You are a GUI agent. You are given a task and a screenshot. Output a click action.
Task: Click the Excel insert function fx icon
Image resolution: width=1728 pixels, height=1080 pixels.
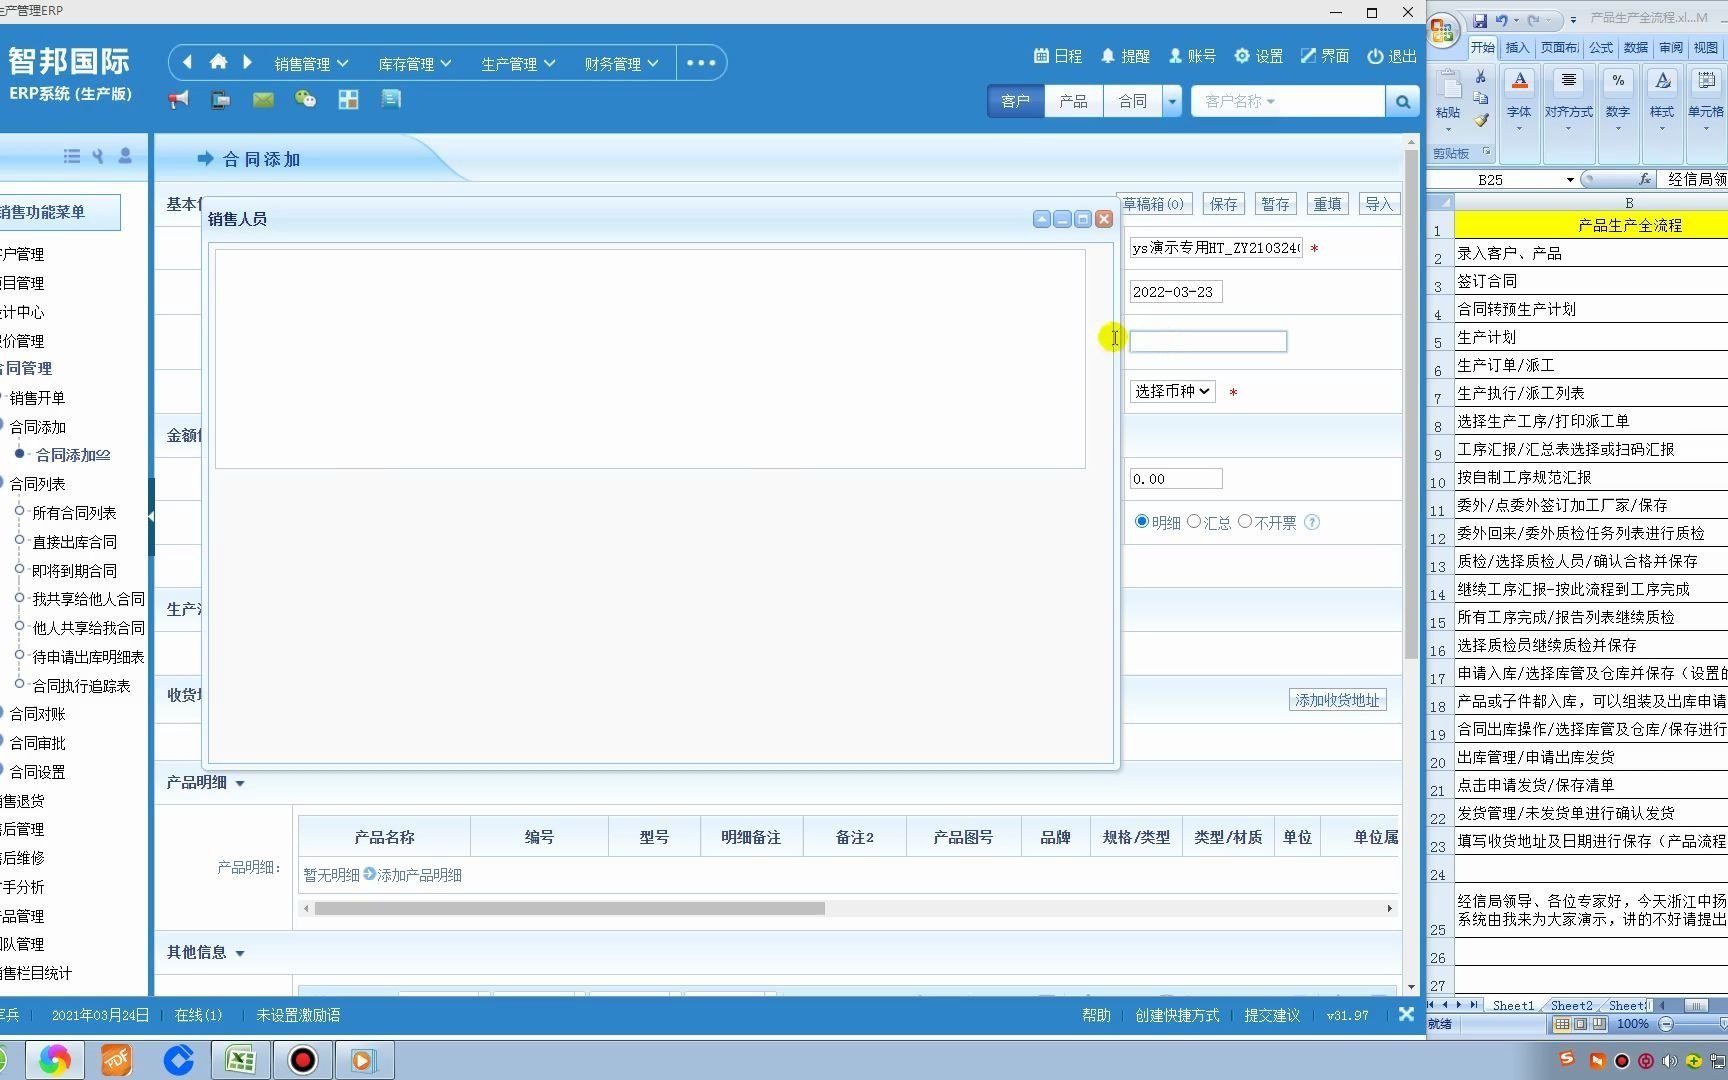pyautogui.click(x=1645, y=179)
